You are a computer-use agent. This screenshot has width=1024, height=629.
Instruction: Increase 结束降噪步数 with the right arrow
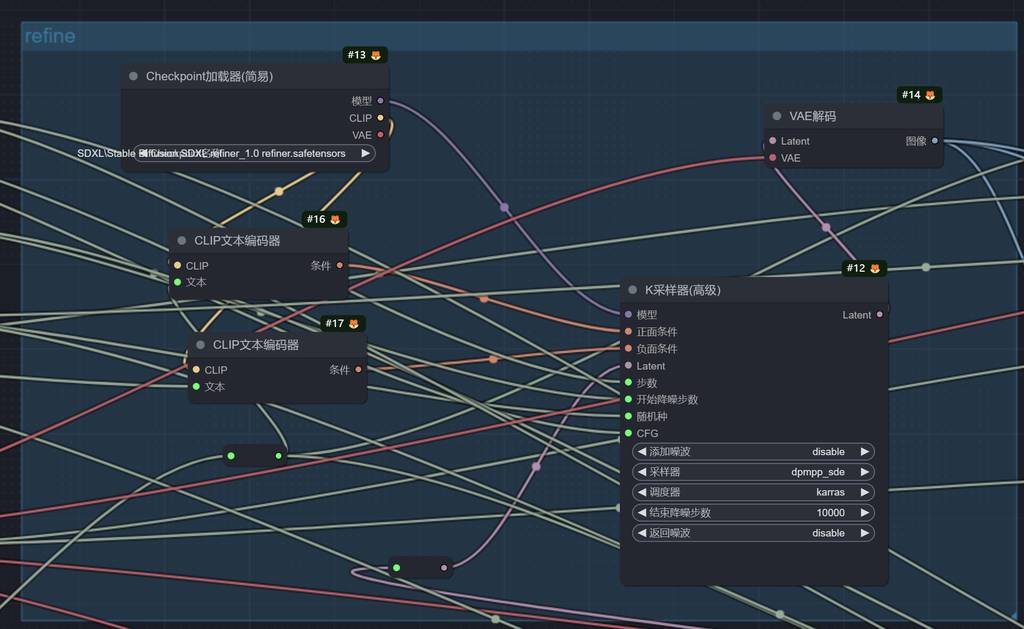[x=865, y=513]
